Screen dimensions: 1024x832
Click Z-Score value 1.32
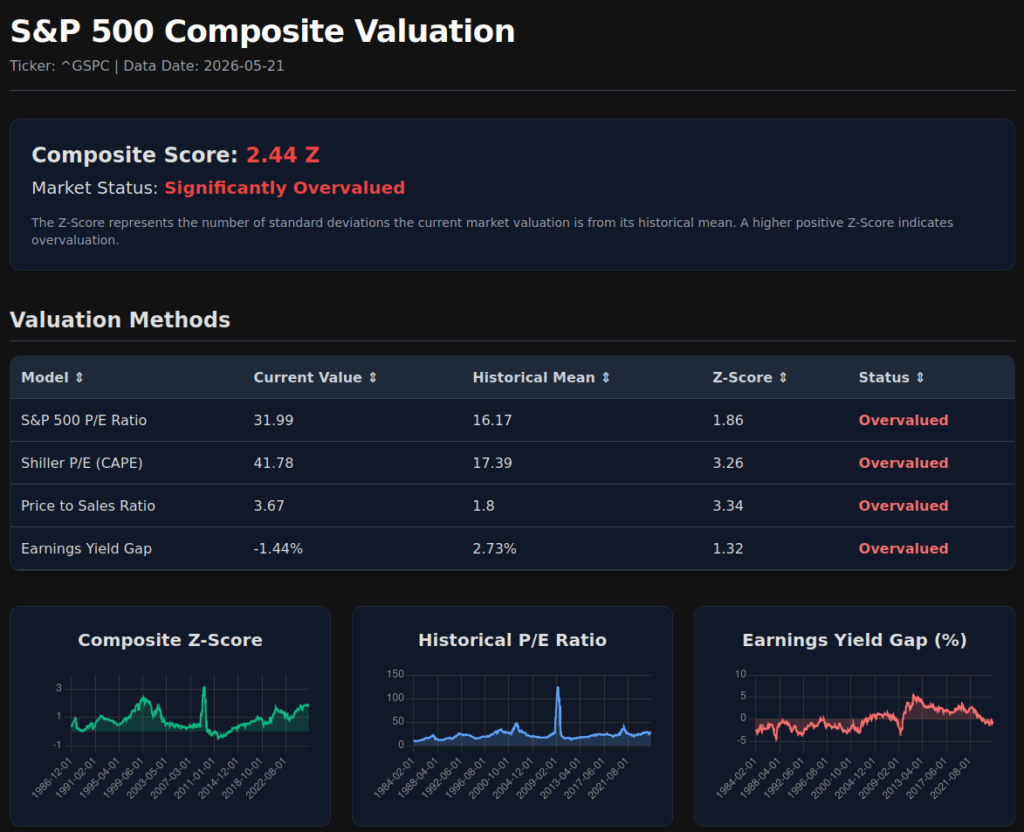pyautogui.click(x=728, y=549)
